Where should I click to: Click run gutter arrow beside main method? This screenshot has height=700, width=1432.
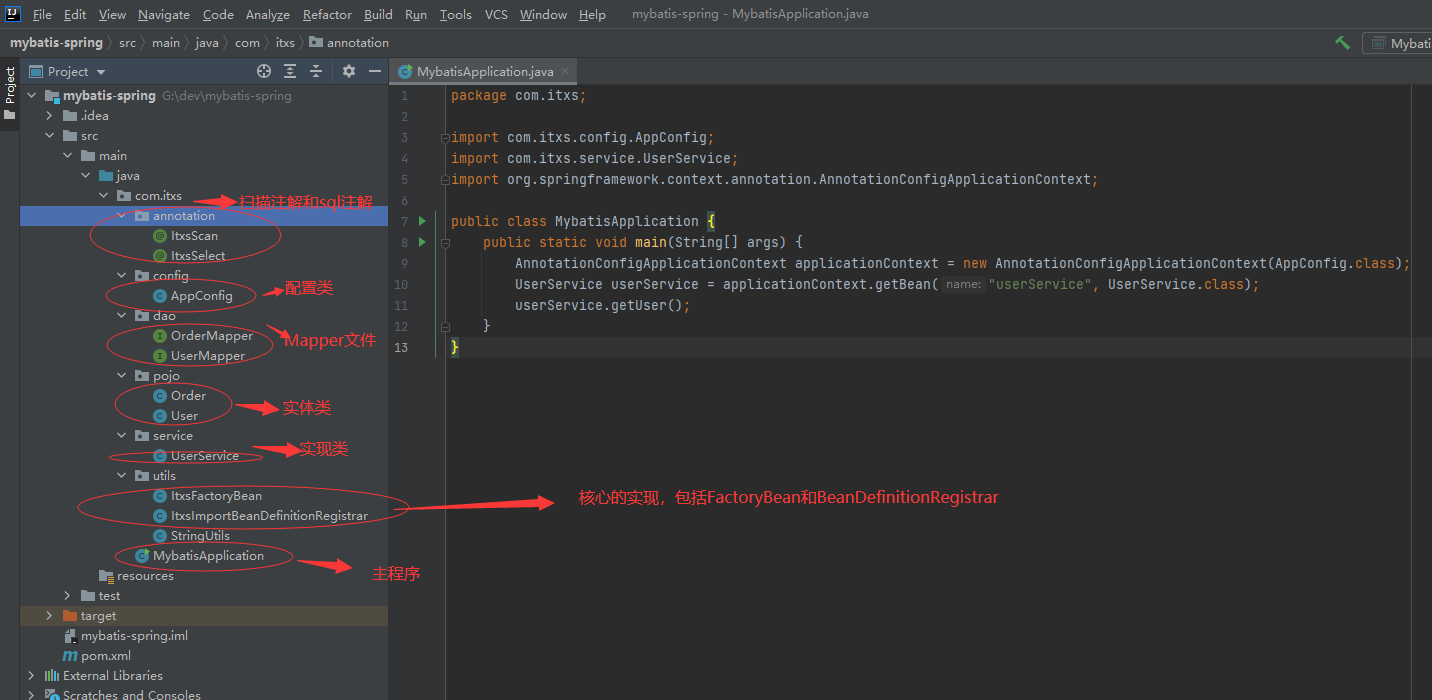pyautogui.click(x=422, y=242)
